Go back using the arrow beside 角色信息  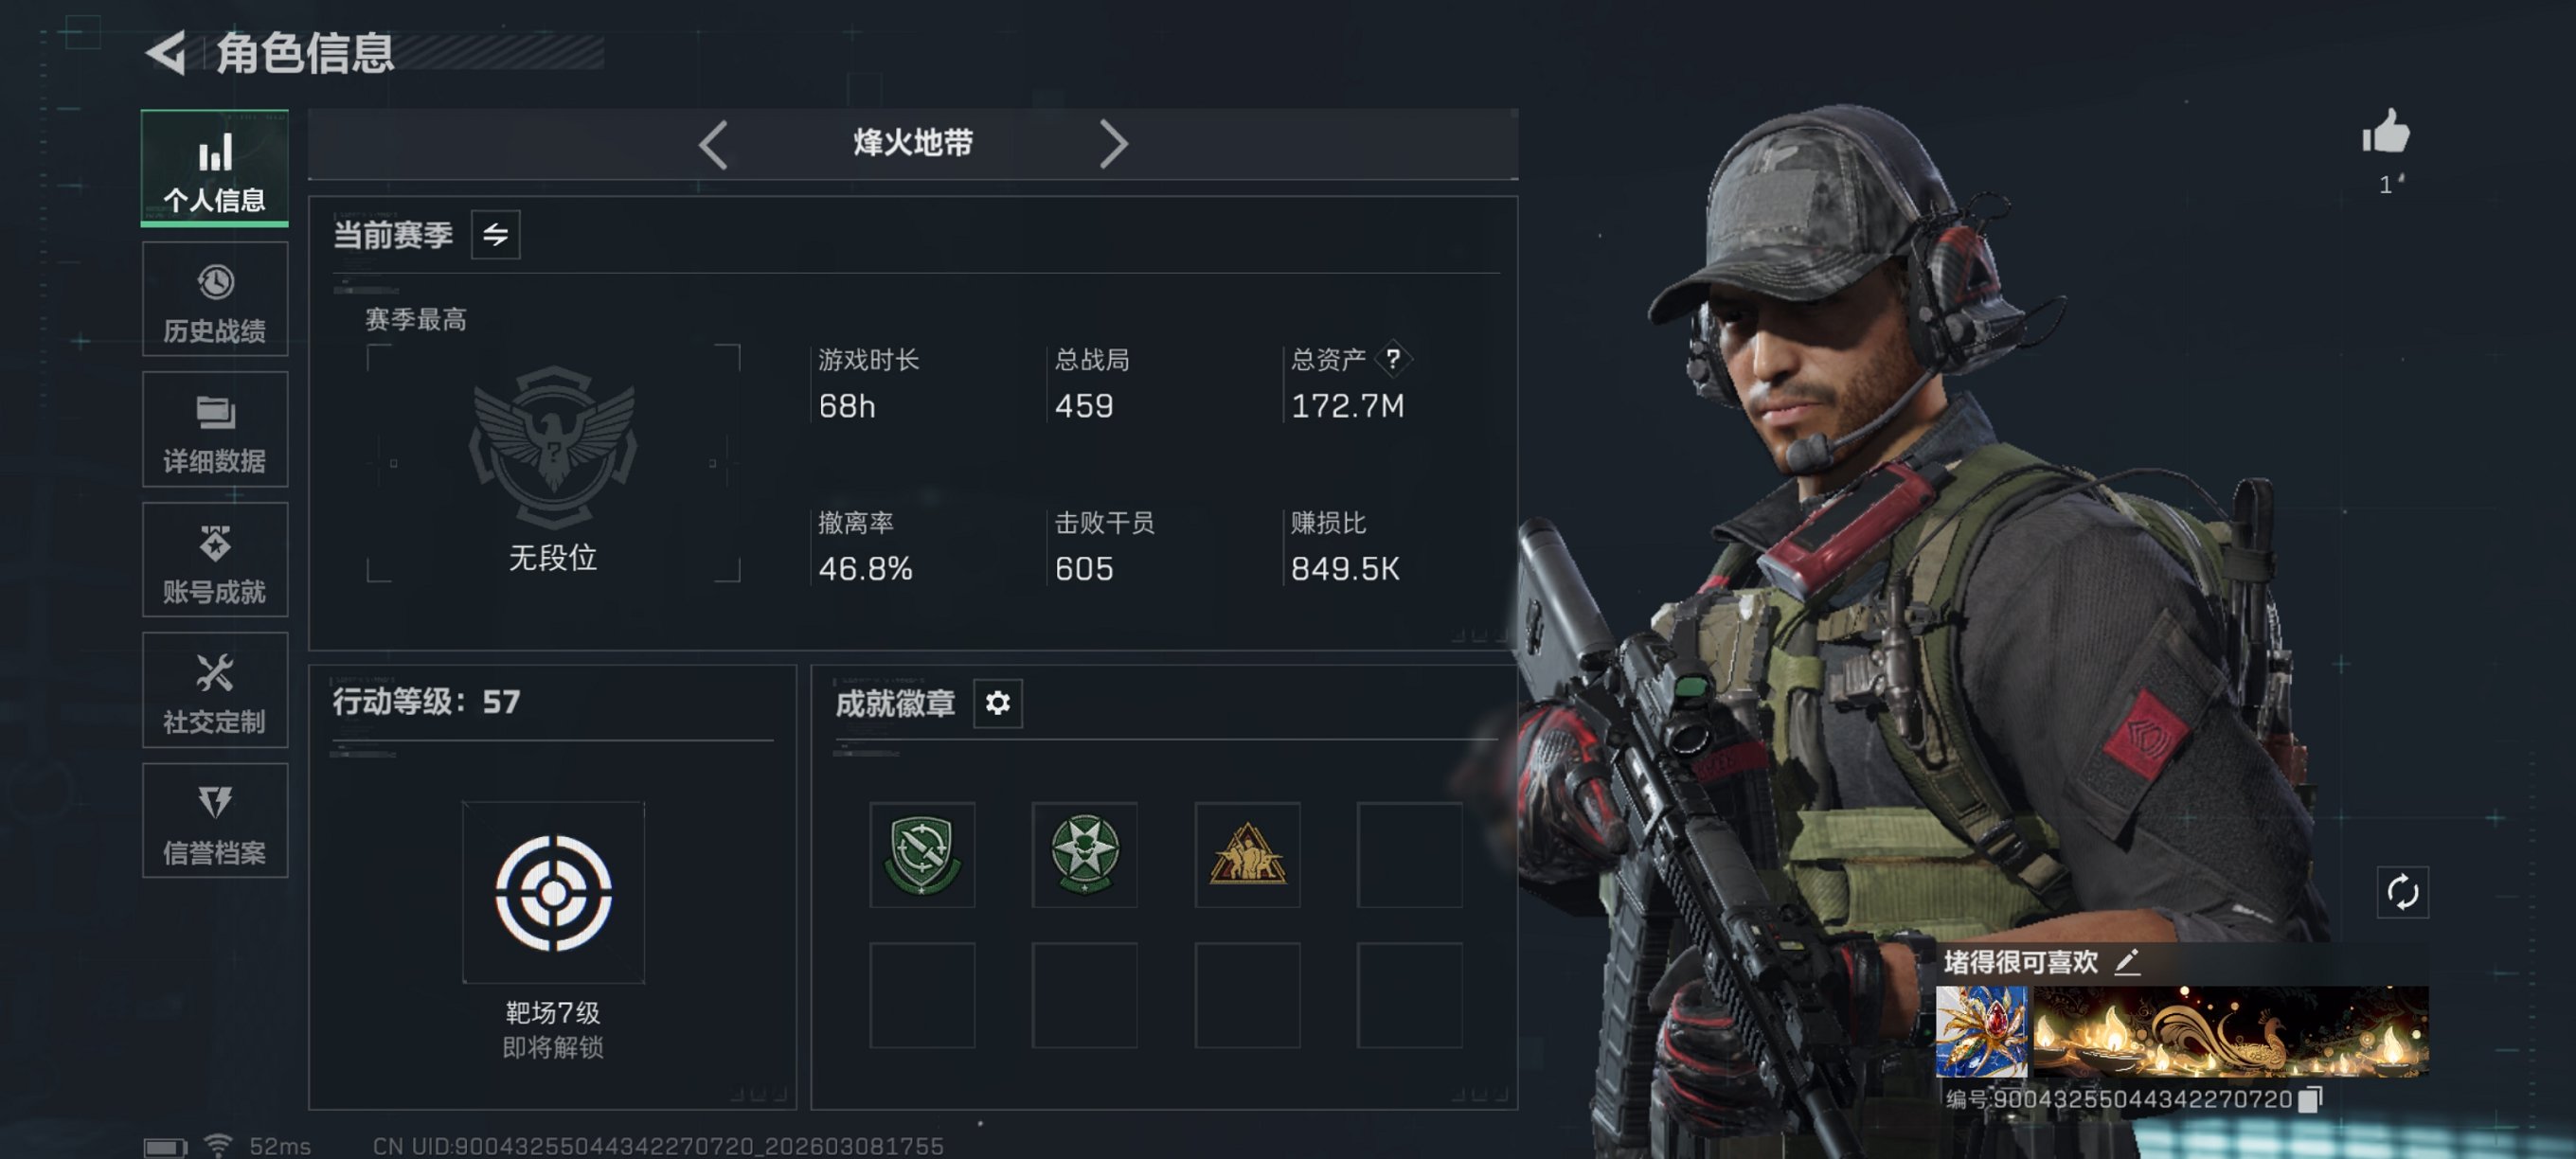[x=167, y=53]
